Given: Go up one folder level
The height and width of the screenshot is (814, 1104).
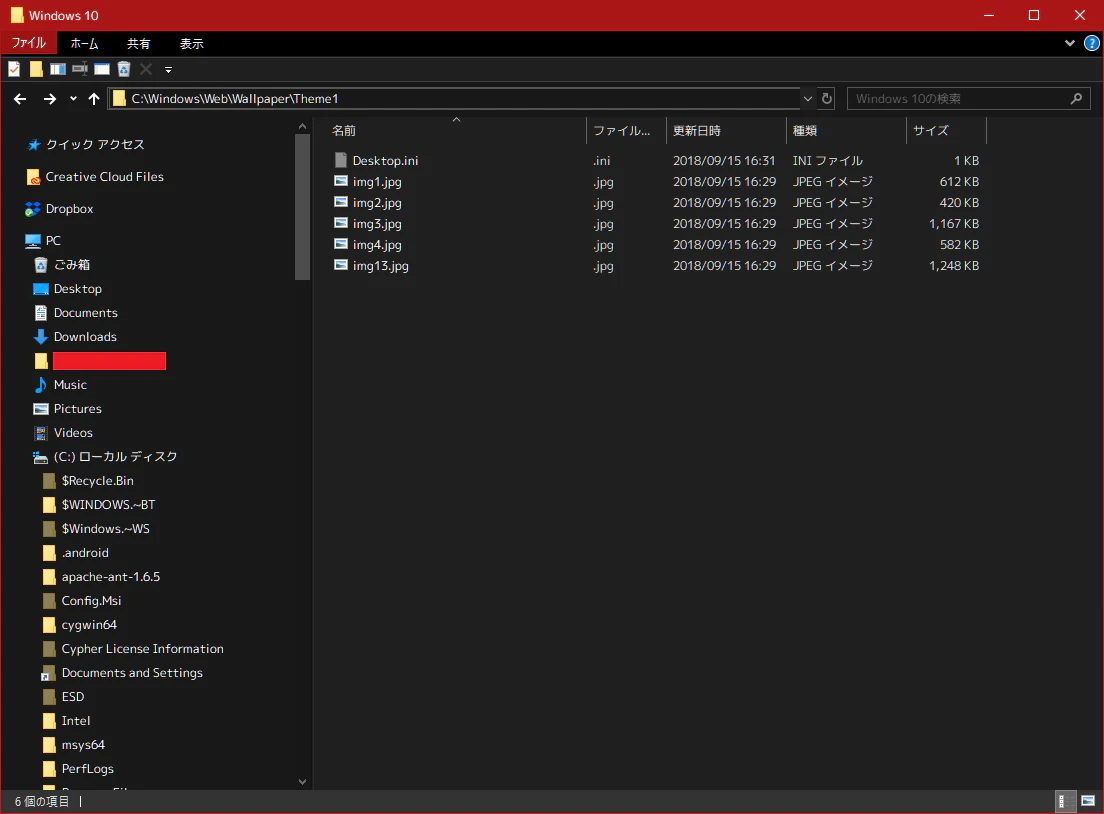Looking at the screenshot, I should coord(94,99).
